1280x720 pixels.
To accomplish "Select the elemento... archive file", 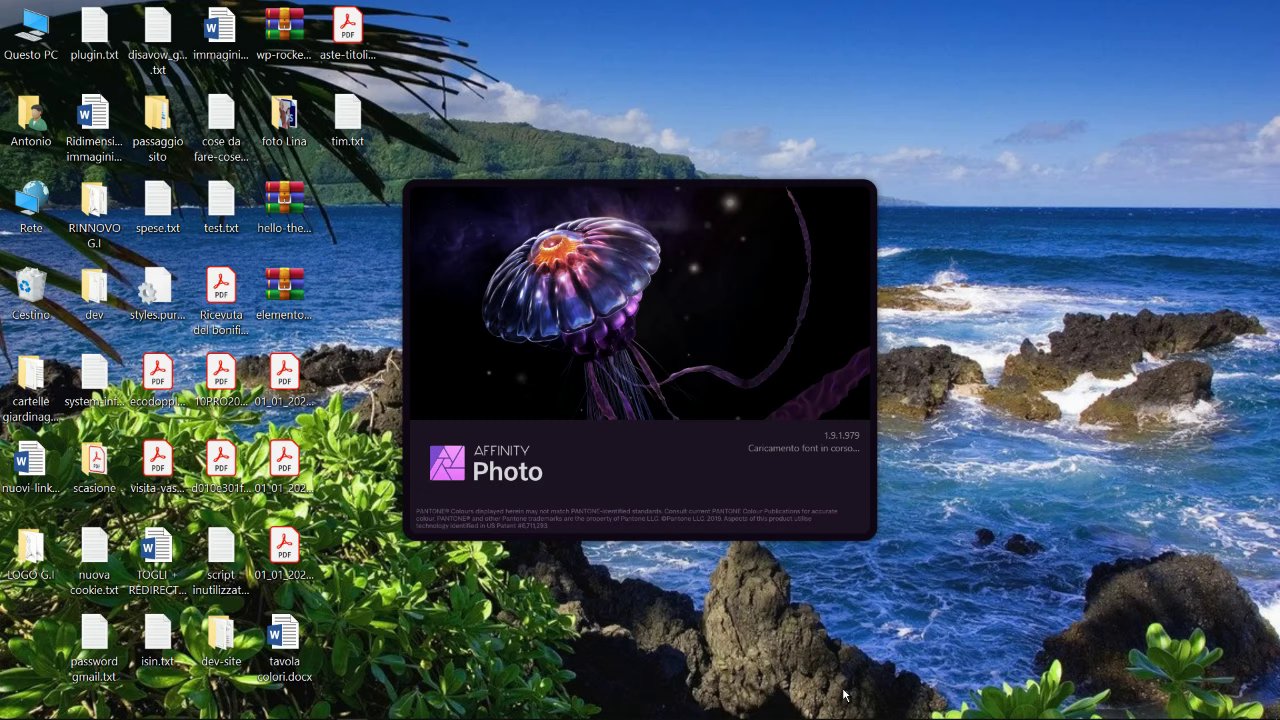I will 284,295.
